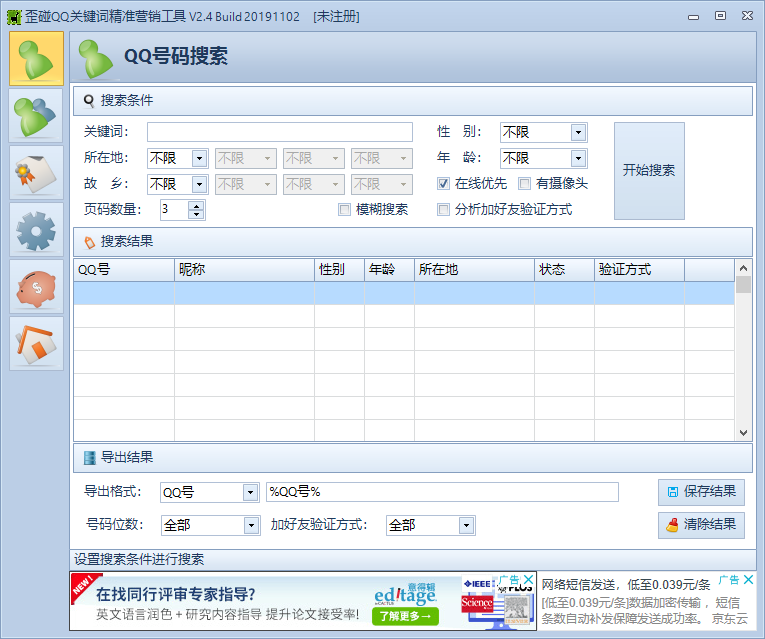Click the app icon in title bar
The image size is (765, 639).
(x=14, y=17)
